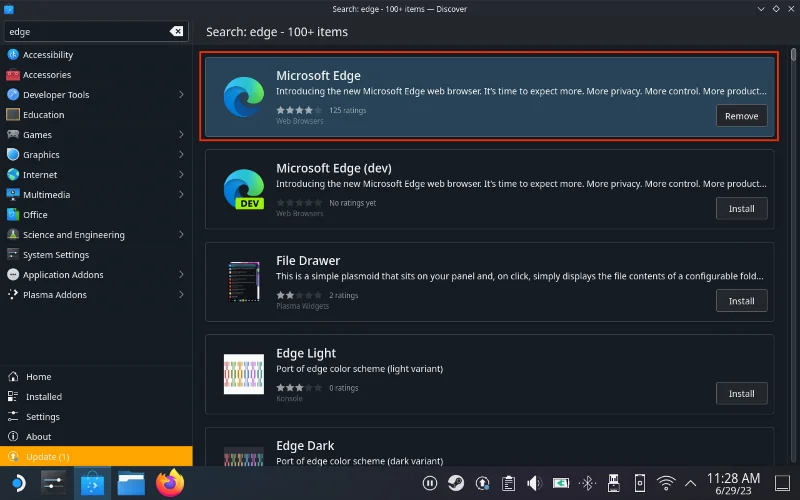Expand the Developer Tools category
800x500 pixels.
click(181, 95)
